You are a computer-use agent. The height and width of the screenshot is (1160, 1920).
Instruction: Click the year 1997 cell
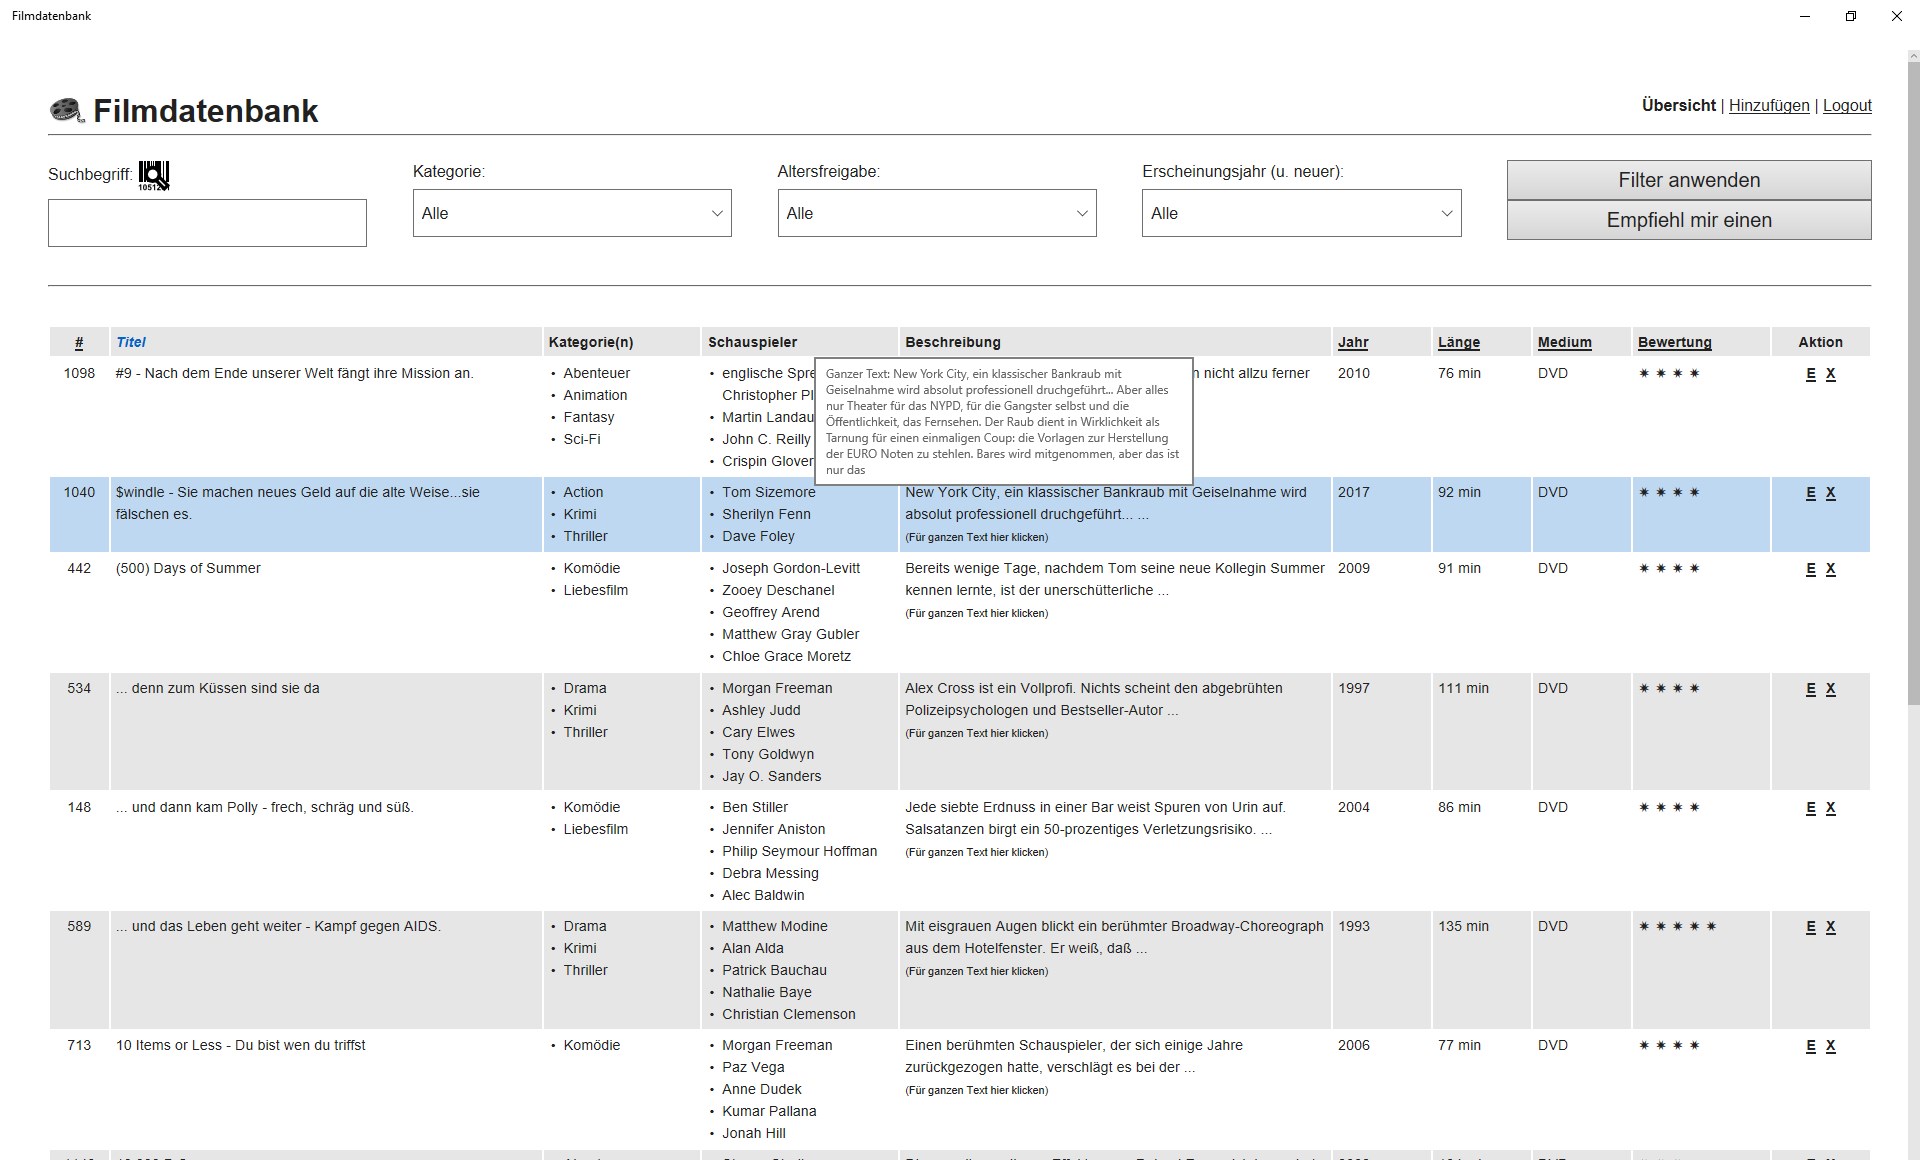(1354, 688)
